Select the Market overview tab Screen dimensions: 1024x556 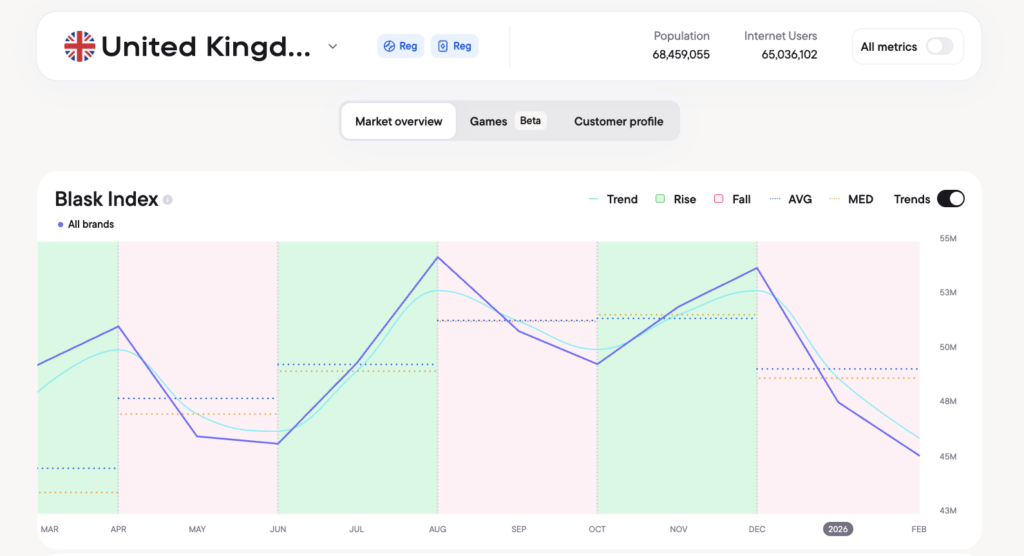tap(398, 121)
